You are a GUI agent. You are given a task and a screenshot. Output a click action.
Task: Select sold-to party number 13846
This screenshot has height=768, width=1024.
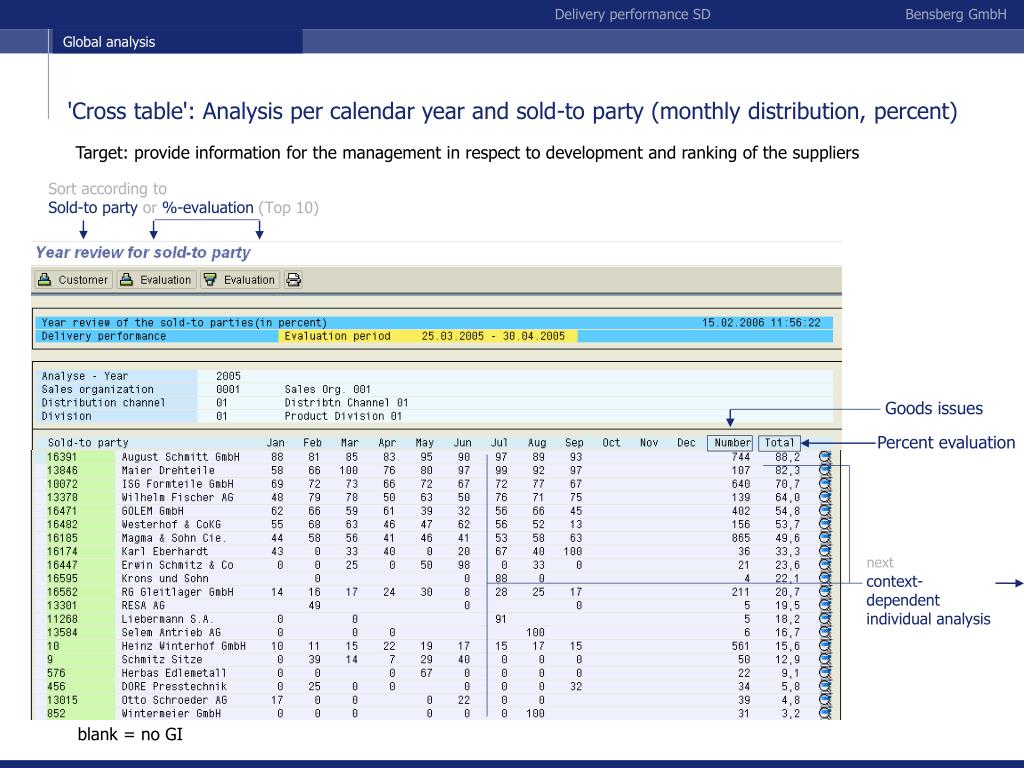[62, 470]
